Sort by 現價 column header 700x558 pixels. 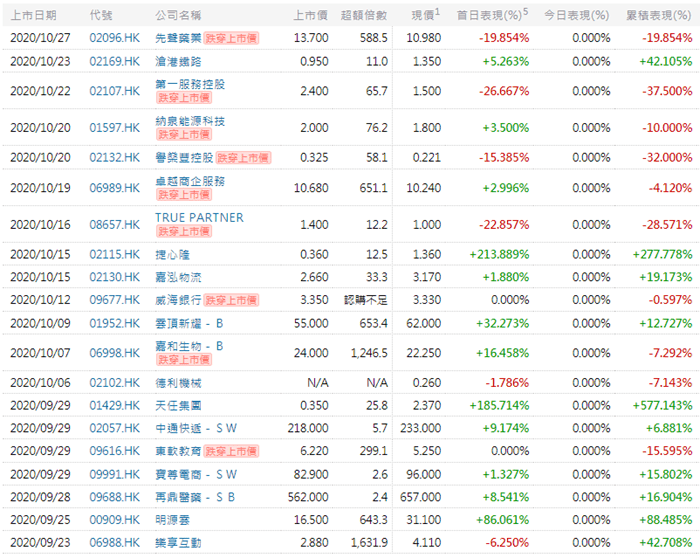coord(425,15)
